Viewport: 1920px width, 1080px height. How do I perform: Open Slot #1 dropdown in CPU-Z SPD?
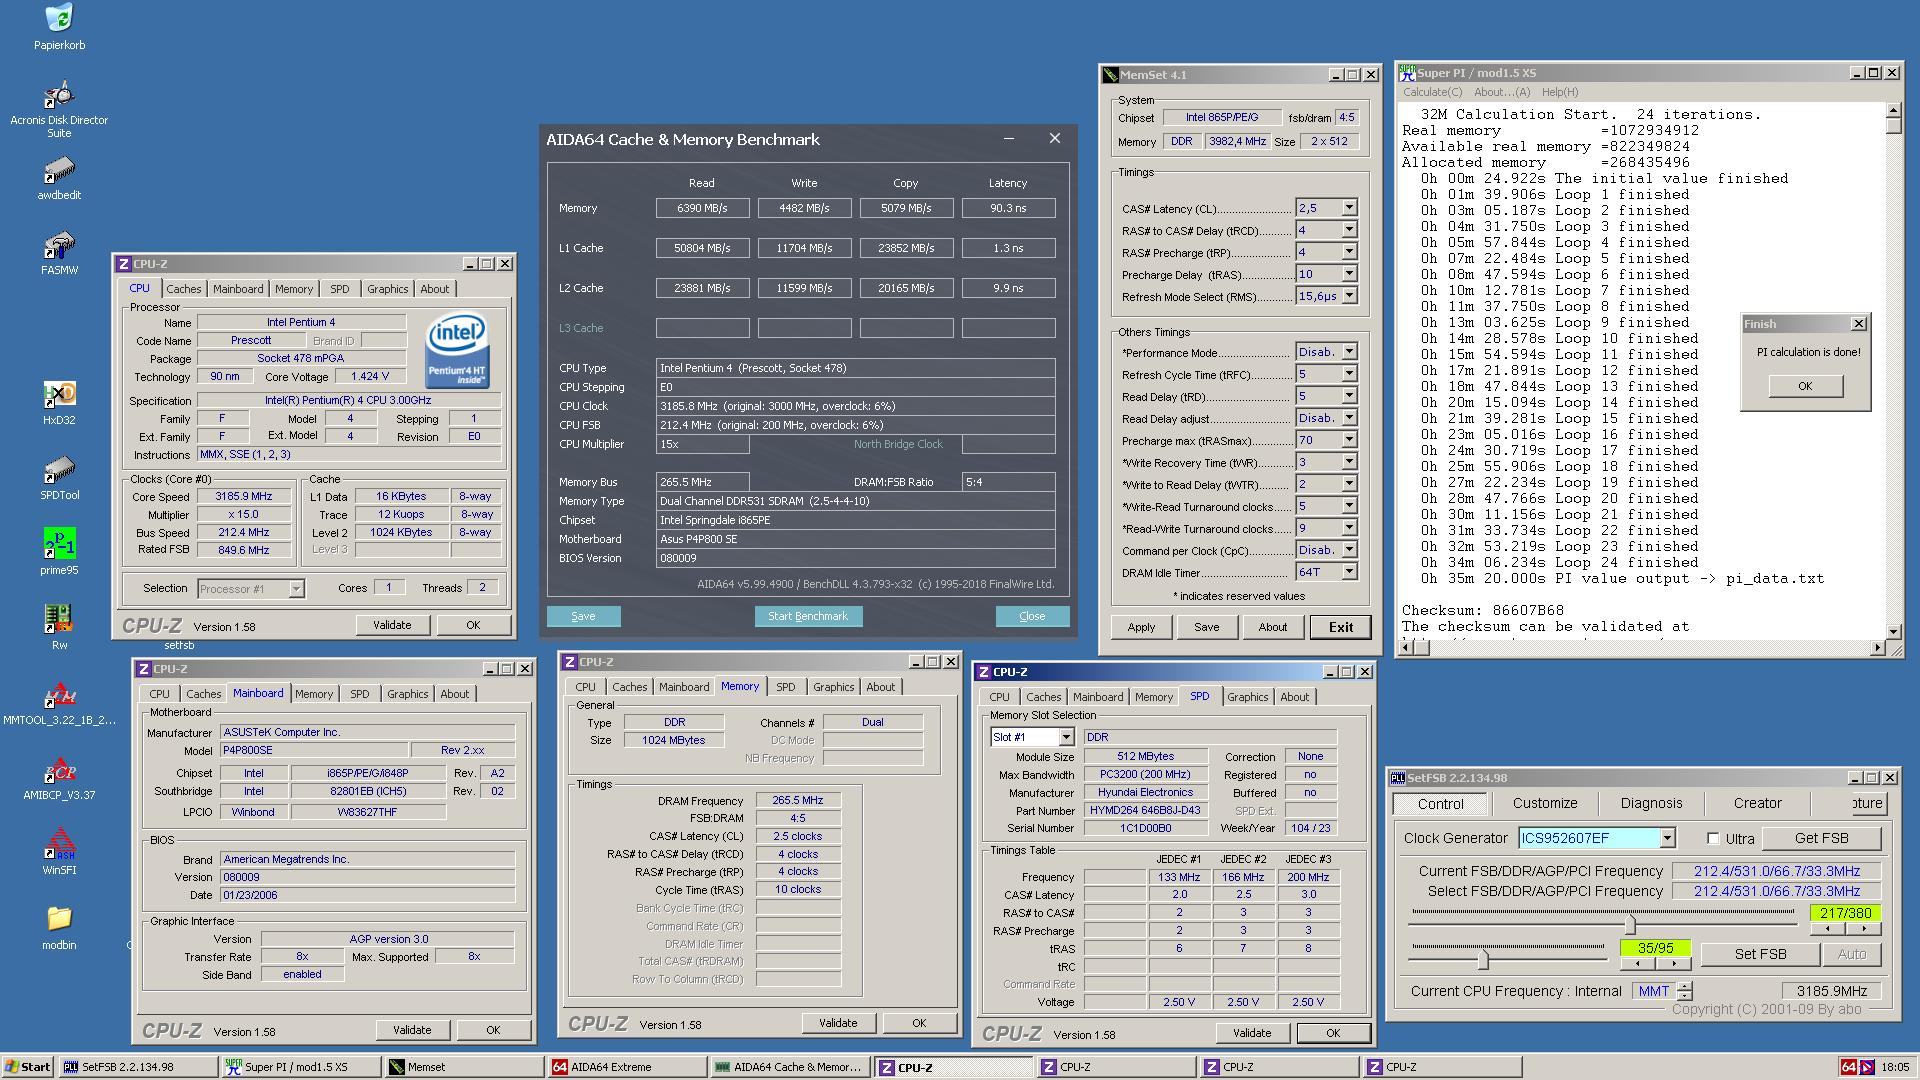(x=1066, y=737)
